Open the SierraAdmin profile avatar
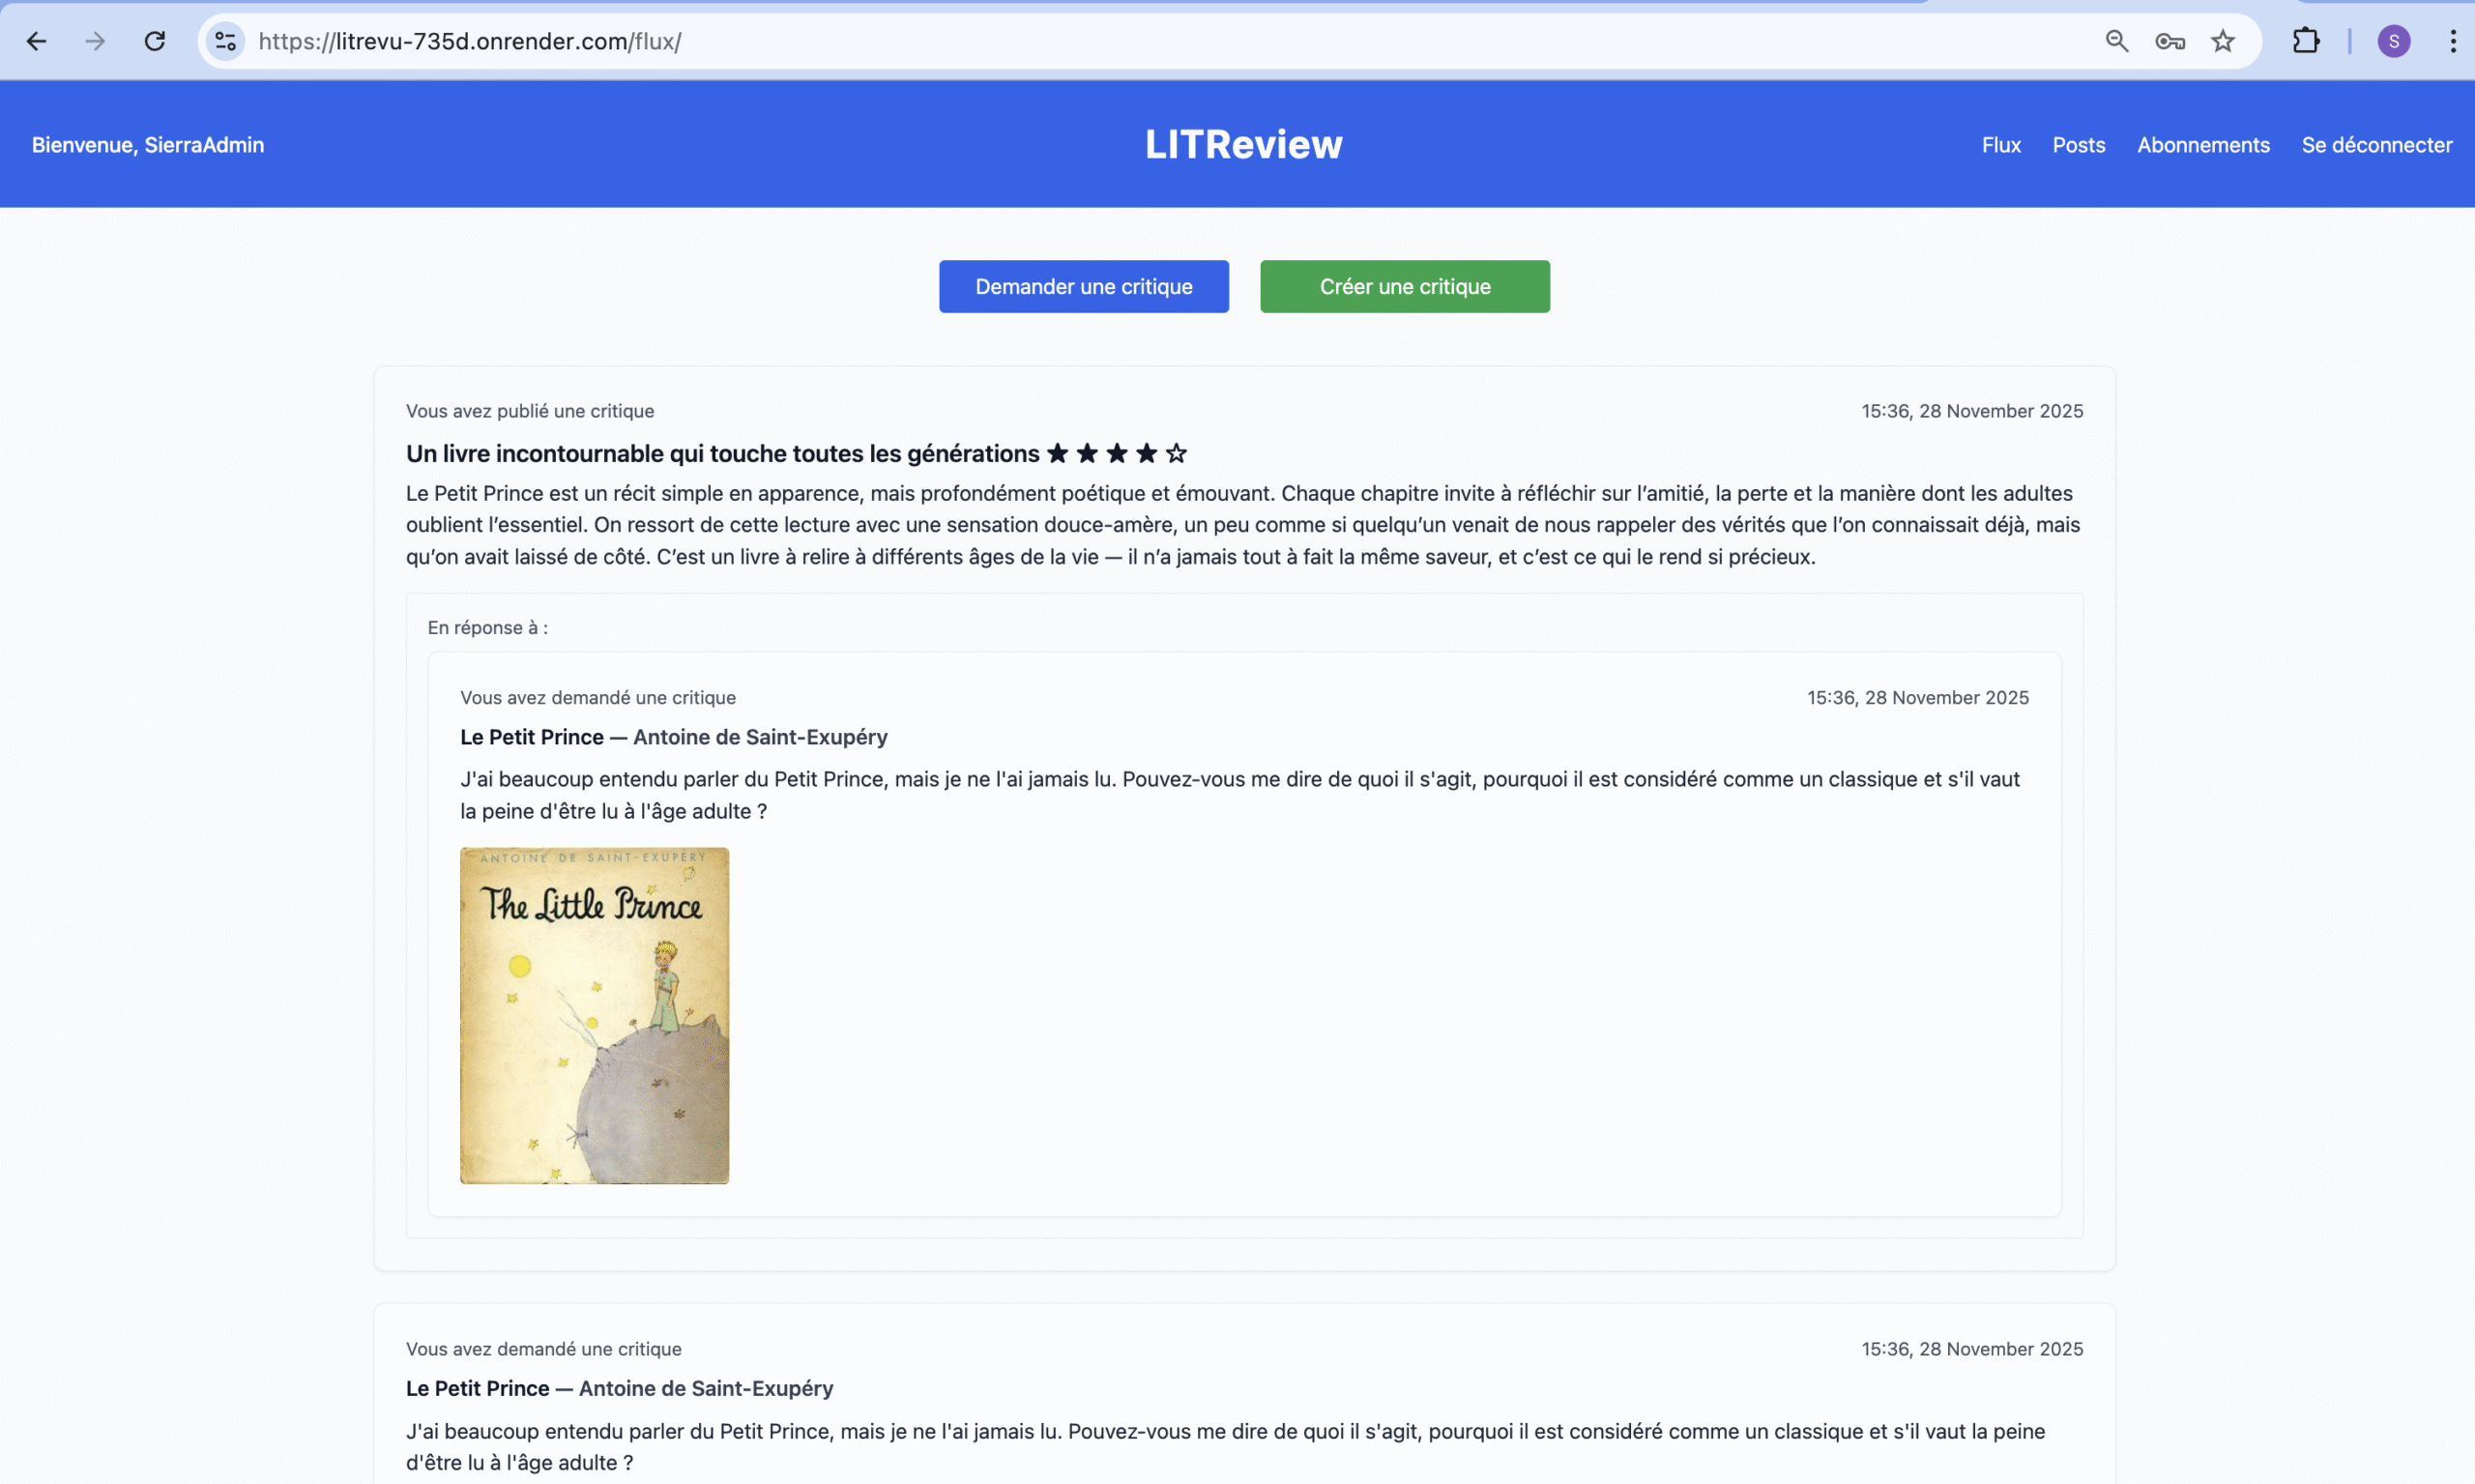This screenshot has height=1484, width=2475. [2394, 41]
